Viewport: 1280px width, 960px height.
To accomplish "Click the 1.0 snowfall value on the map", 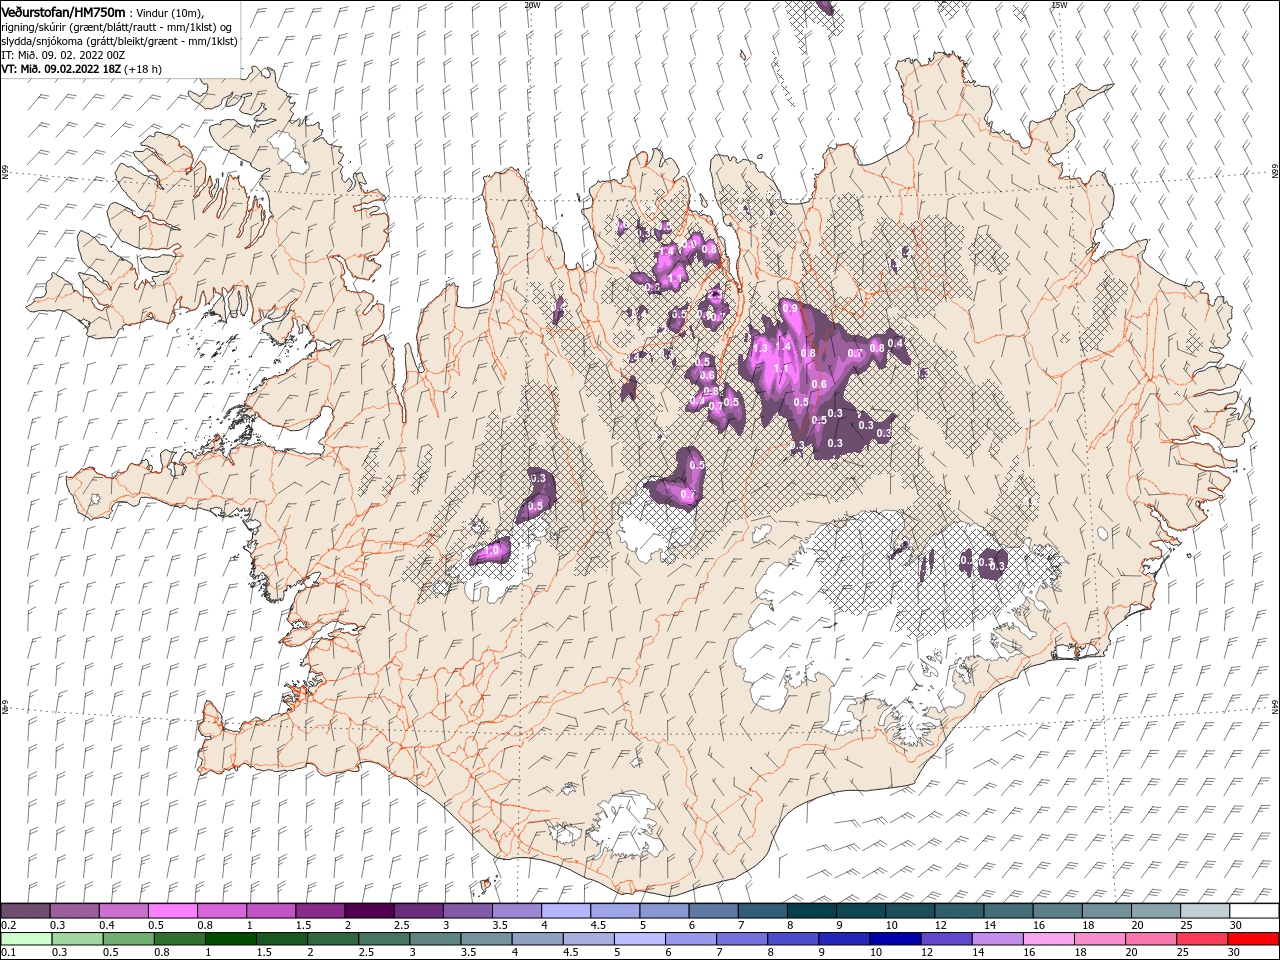I will click(491, 550).
